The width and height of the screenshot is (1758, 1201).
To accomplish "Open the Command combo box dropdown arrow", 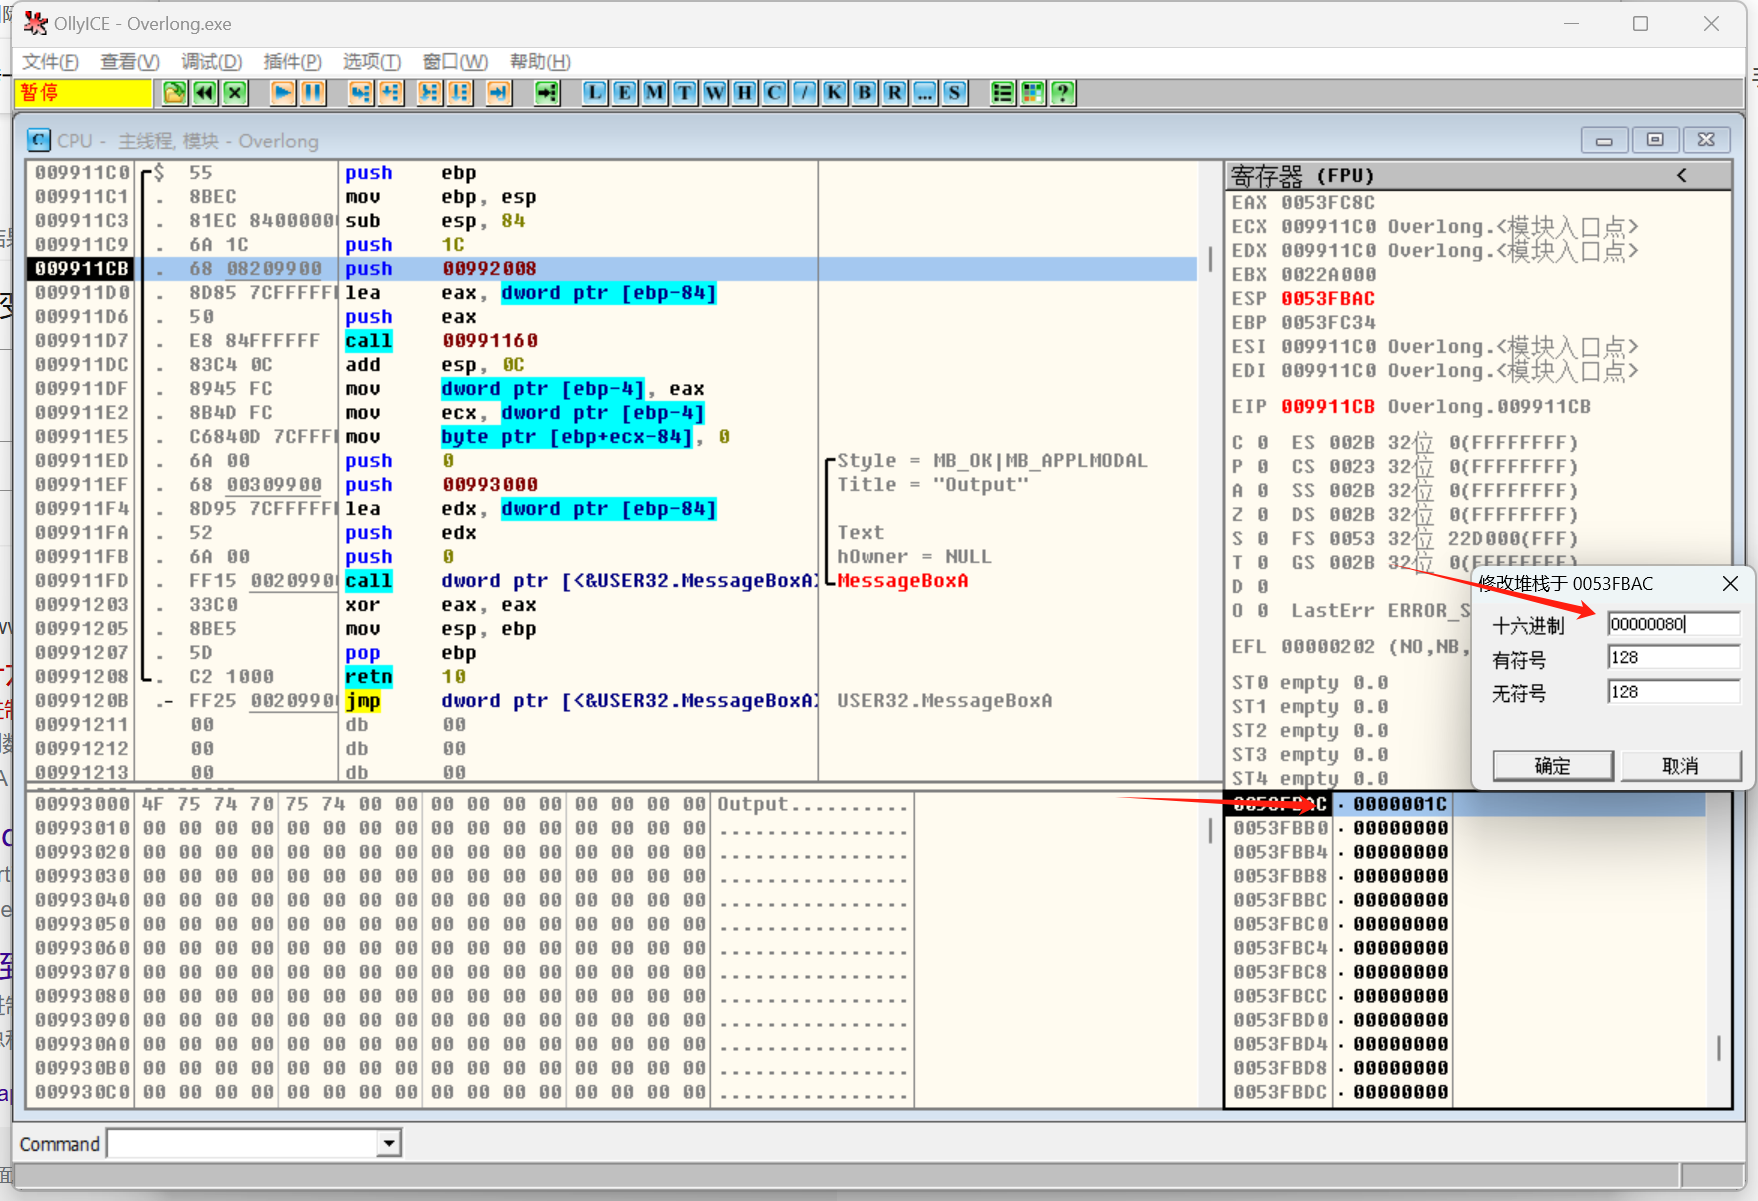I will click(389, 1143).
